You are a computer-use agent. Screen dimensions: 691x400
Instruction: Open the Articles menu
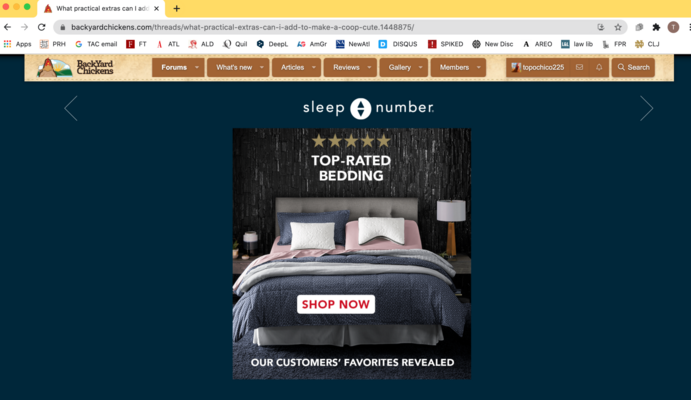coord(292,67)
